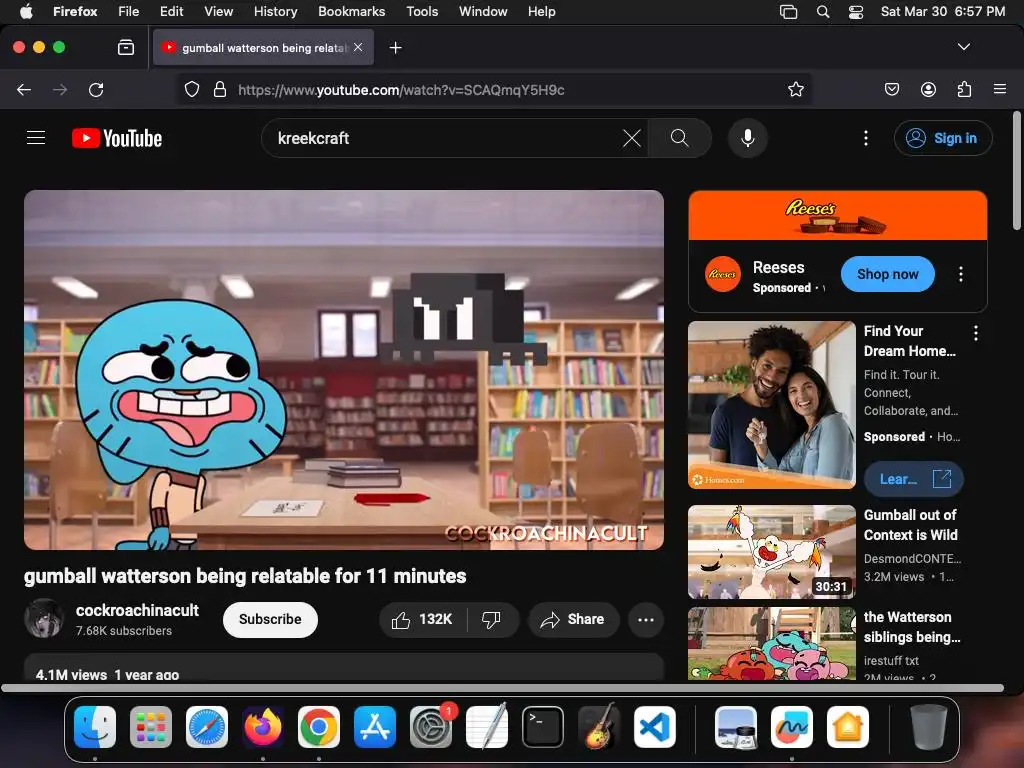Open Google Chrome from the dock
Image resolution: width=1024 pixels, height=768 pixels.
(319, 727)
